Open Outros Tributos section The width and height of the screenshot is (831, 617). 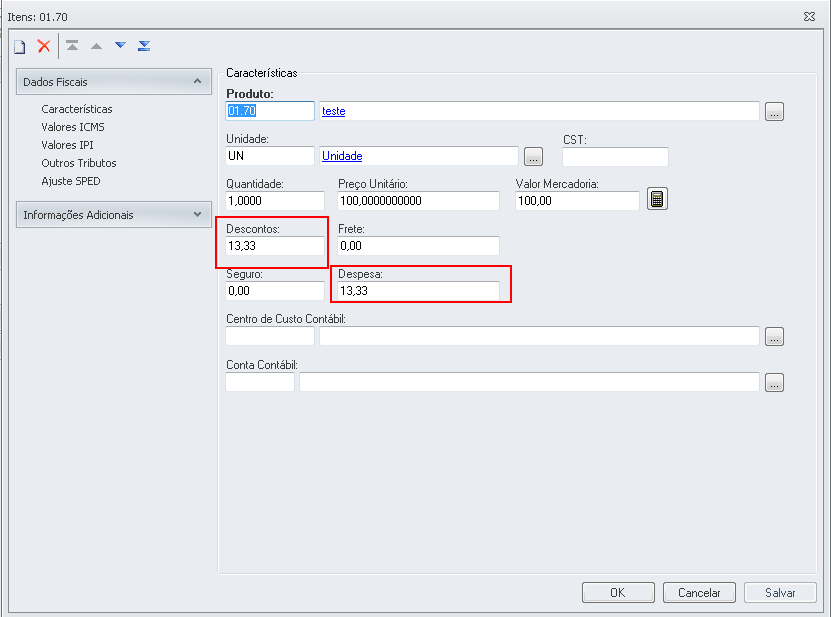coord(79,163)
